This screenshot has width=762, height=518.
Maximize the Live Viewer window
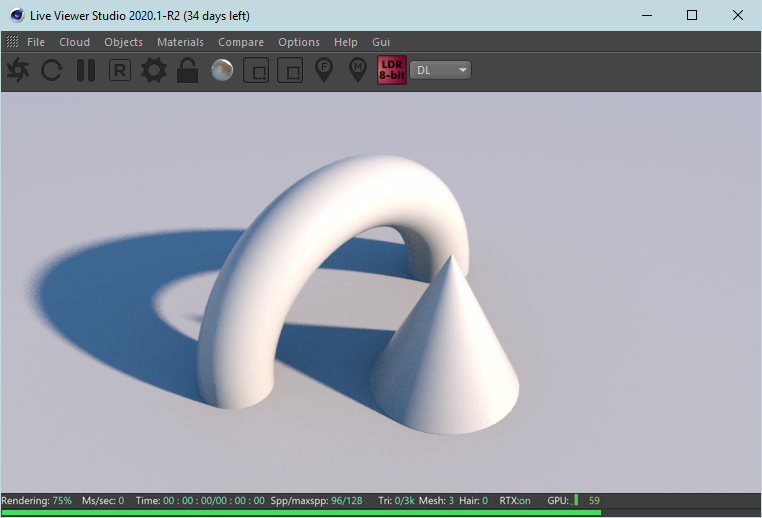[x=692, y=16]
